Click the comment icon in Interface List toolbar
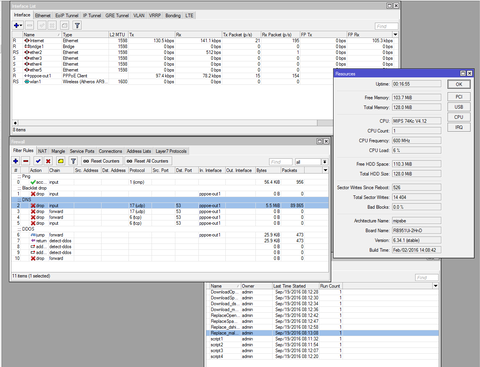This screenshot has height=367, width=480. click(x=65, y=25)
